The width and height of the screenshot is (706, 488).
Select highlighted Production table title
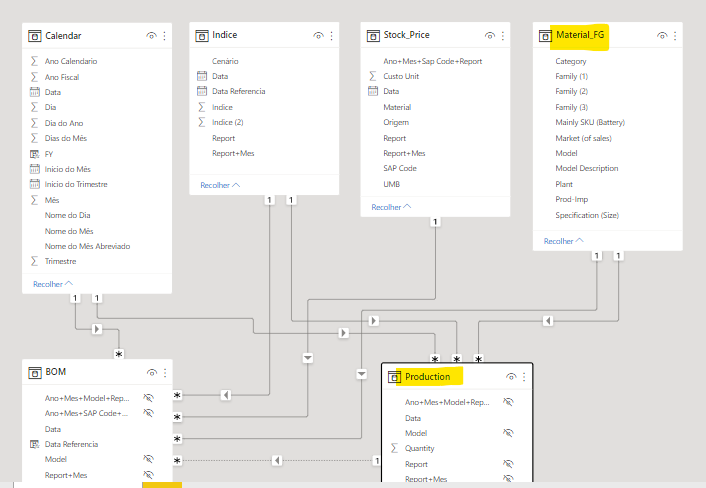click(x=427, y=377)
